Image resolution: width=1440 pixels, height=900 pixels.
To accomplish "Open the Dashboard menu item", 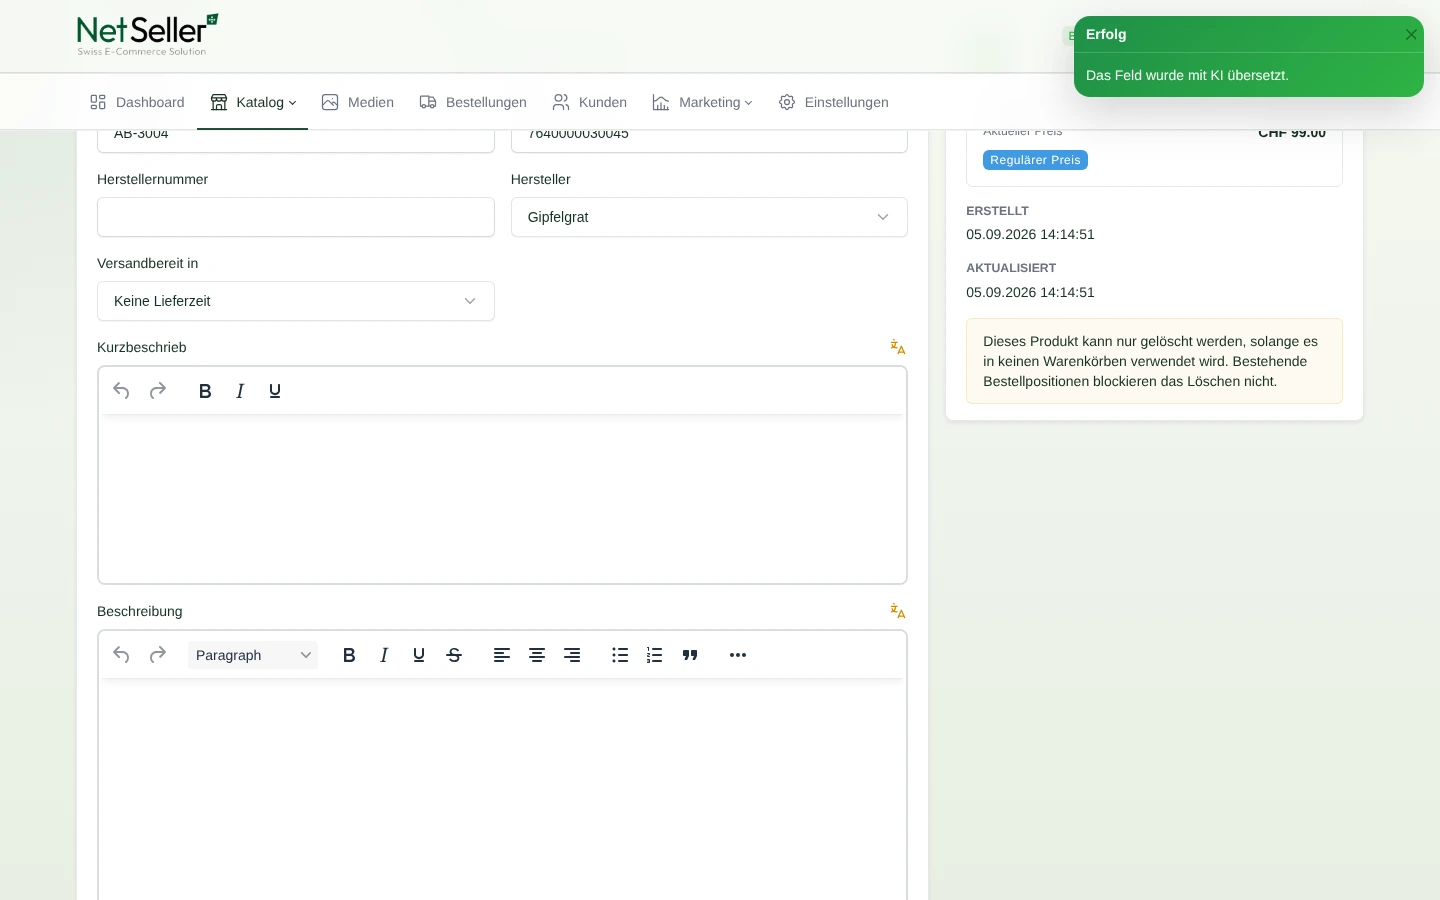I will 137,102.
